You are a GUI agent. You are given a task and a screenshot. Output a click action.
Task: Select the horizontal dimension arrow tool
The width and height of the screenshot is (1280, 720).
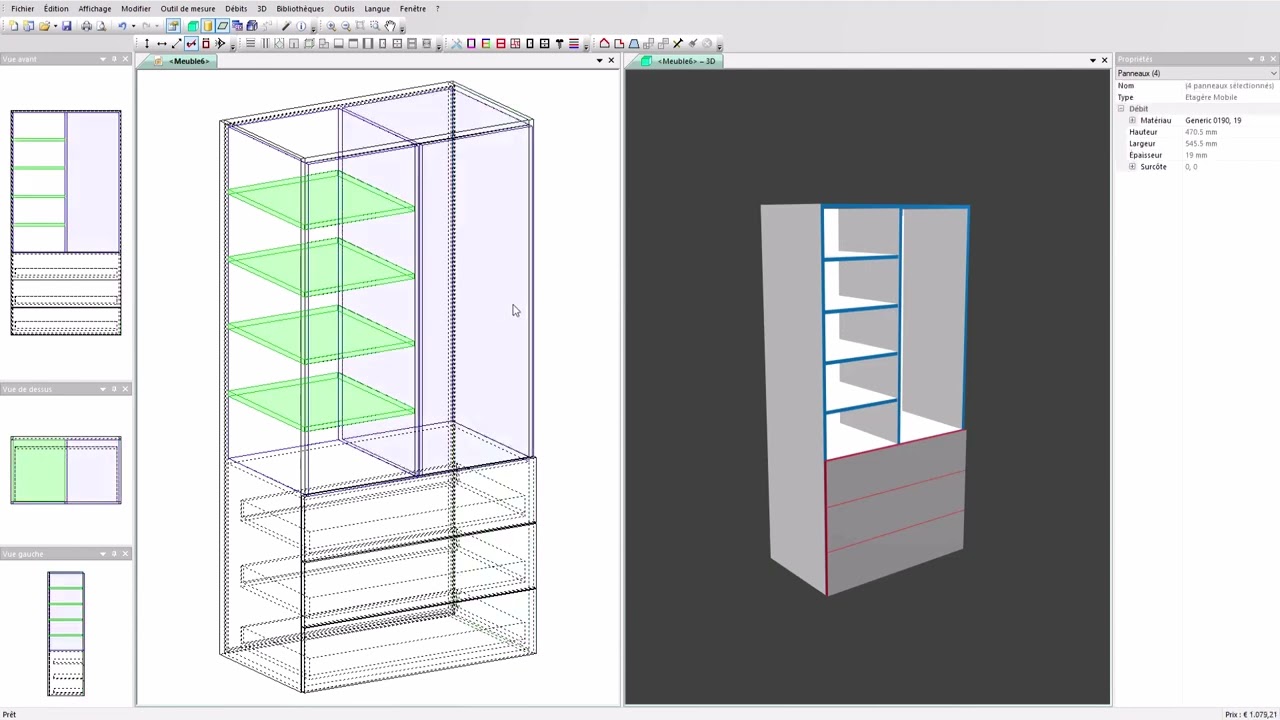click(x=162, y=44)
